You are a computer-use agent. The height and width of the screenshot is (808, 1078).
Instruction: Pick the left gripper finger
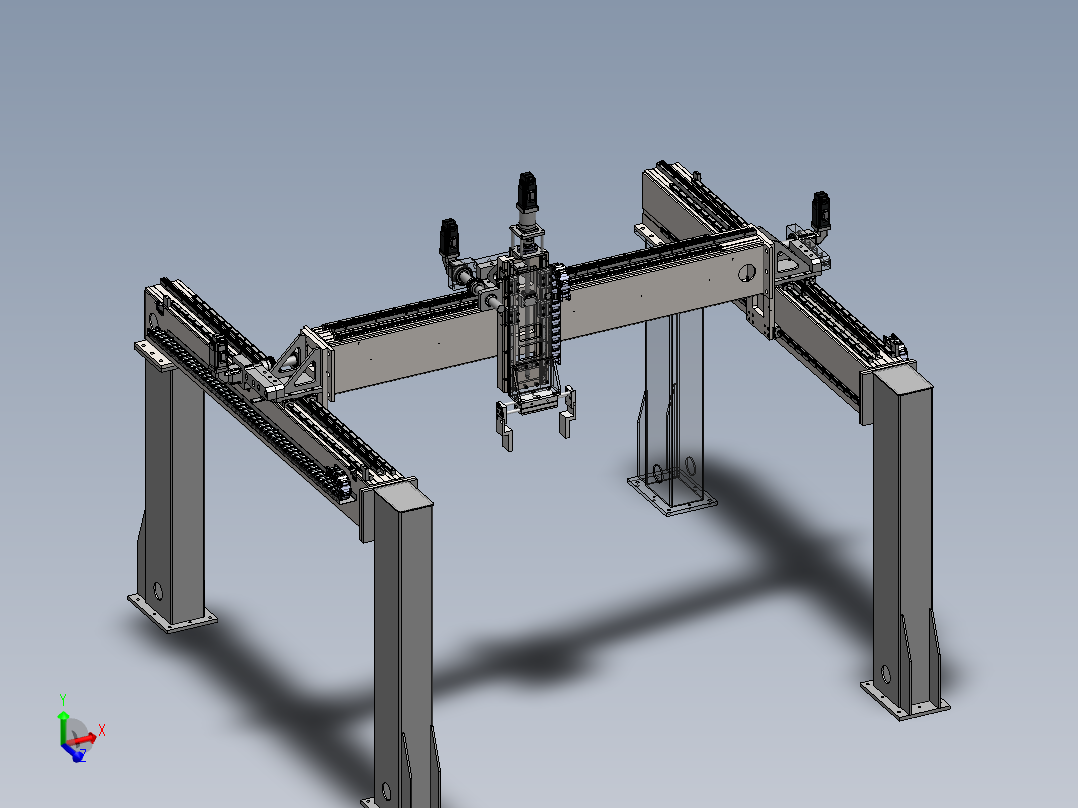coord(504,426)
